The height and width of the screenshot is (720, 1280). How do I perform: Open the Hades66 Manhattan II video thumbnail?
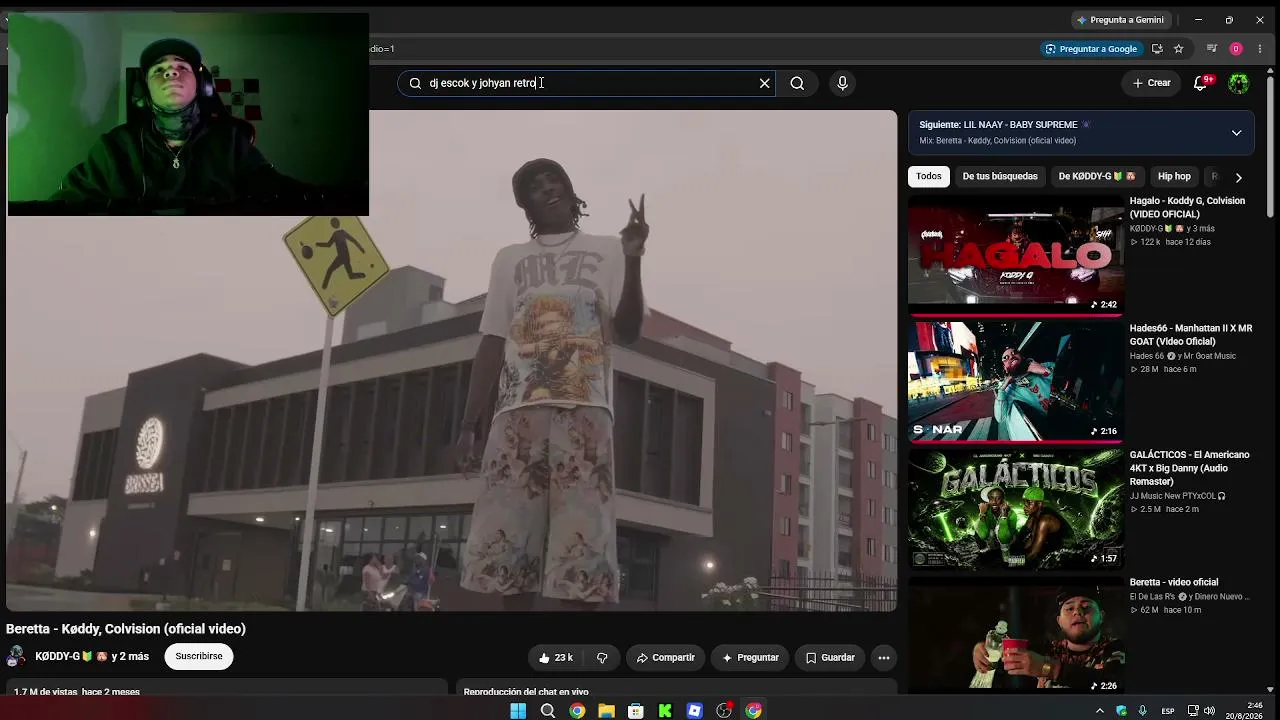click(1016, 382)
